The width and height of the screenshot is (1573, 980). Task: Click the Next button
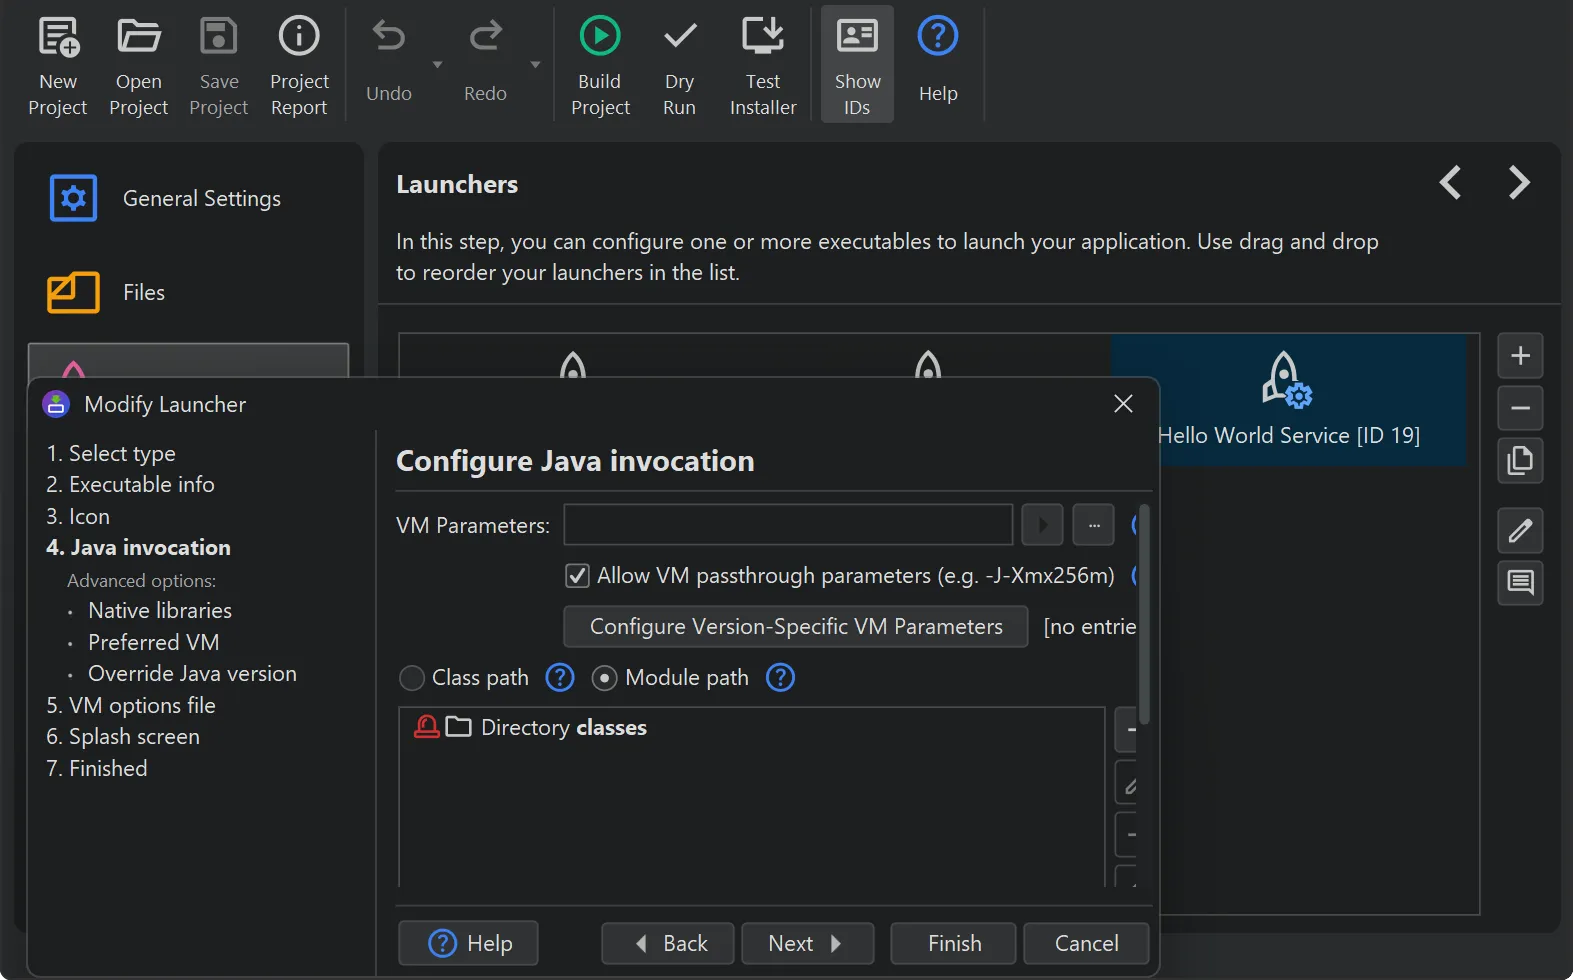click(x=808, y=943)
